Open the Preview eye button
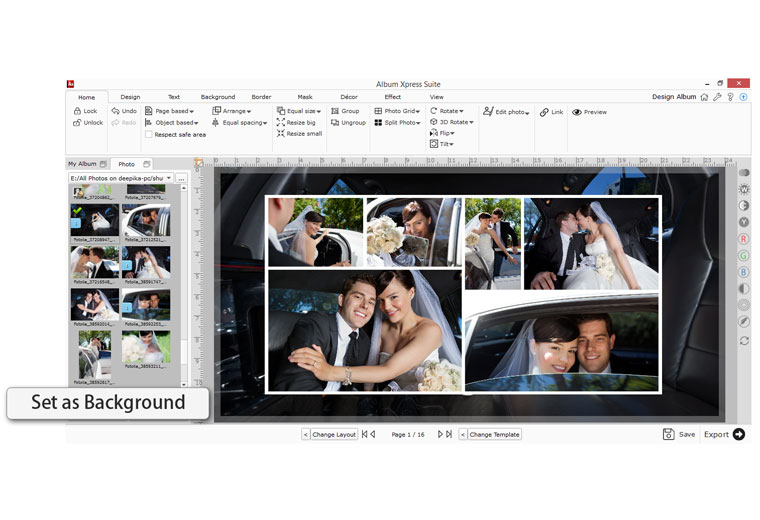The width and height of the screenshot is (760, 520). click(x=589, y=112)
